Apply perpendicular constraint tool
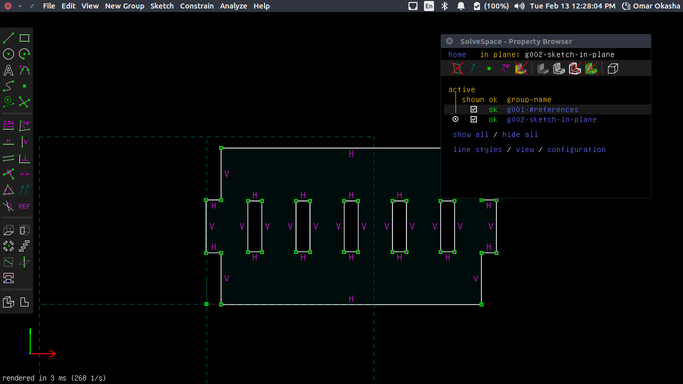This screenshot has width=683, height=384. pos(24,158)
